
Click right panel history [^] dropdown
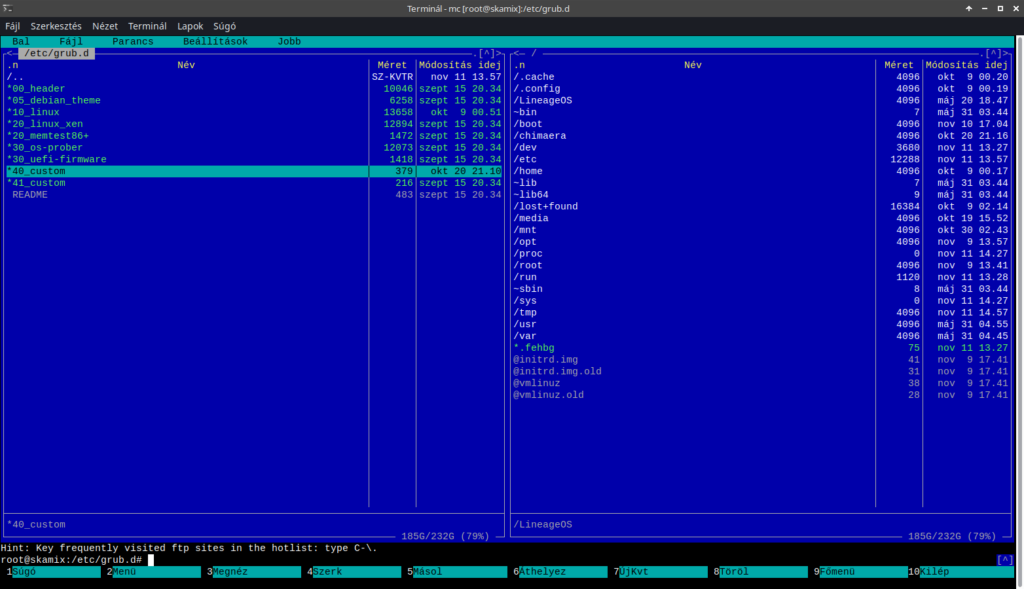[993, 54]
